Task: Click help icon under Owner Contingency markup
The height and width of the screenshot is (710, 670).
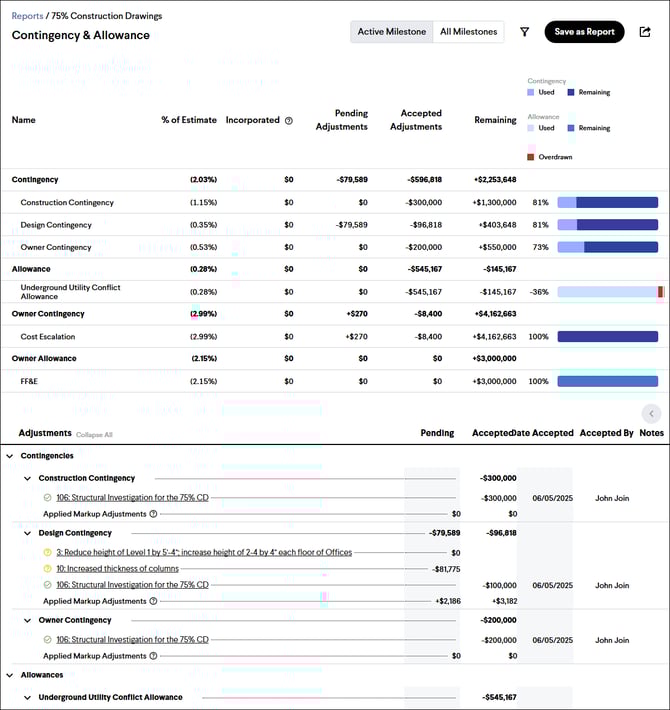Action: click(153, 656)
